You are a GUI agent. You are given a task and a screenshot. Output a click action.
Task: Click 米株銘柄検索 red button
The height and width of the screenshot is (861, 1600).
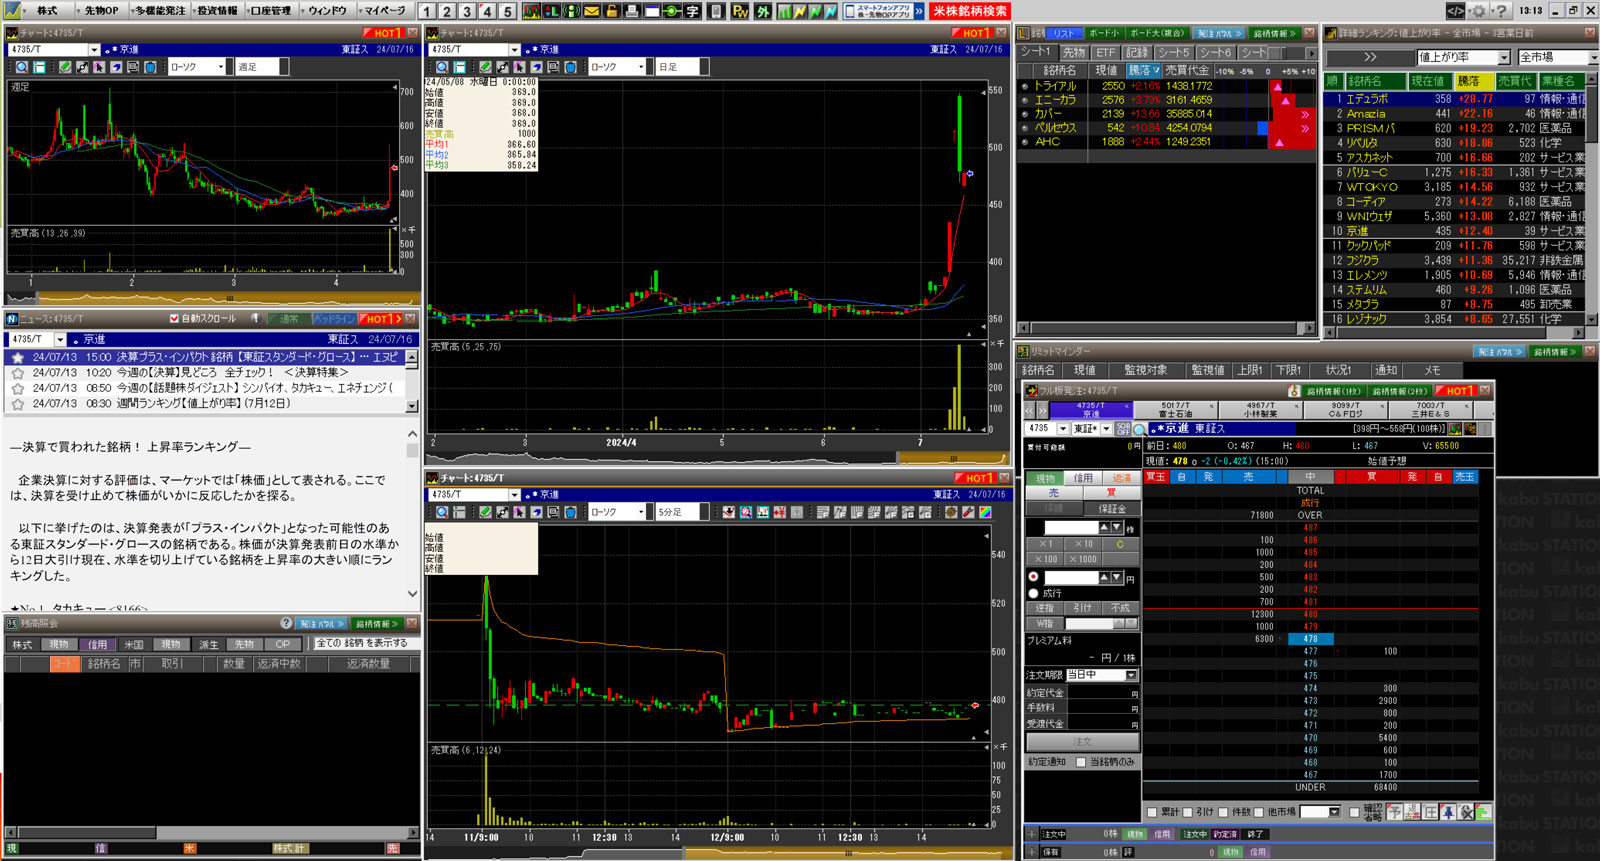point(970,11)
